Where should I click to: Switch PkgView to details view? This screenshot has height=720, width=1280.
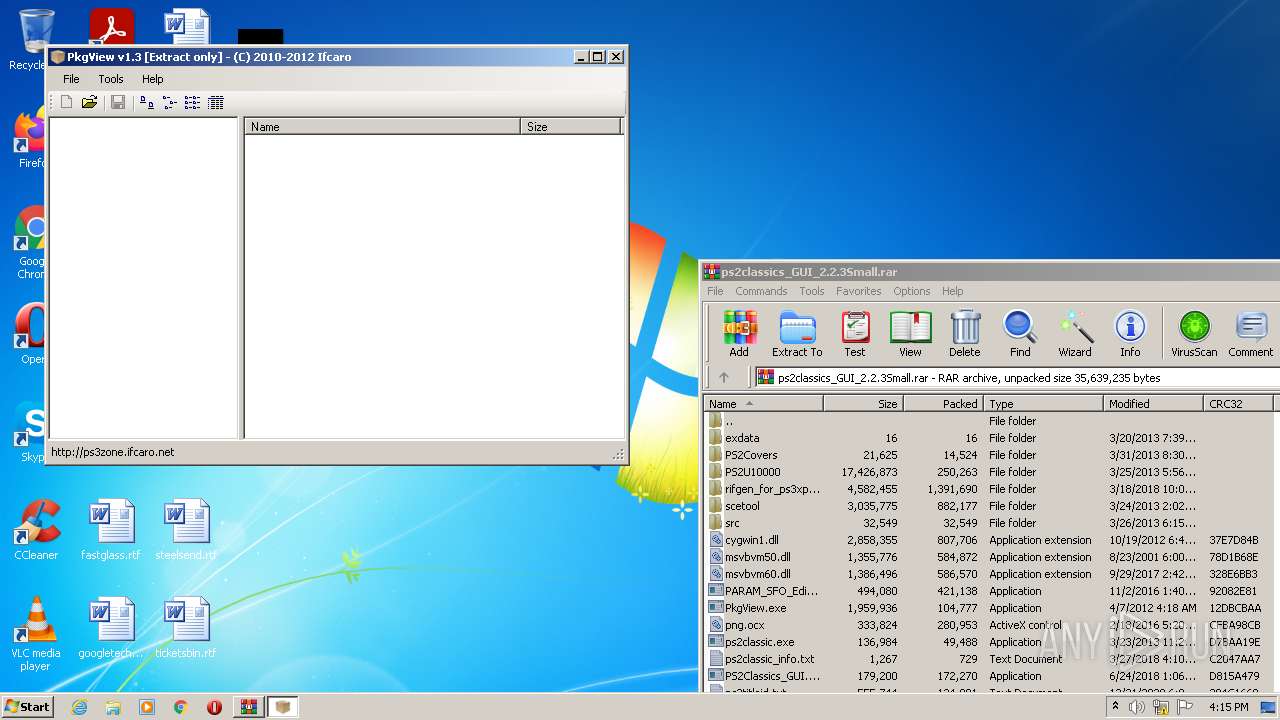[x=216, y=102]
